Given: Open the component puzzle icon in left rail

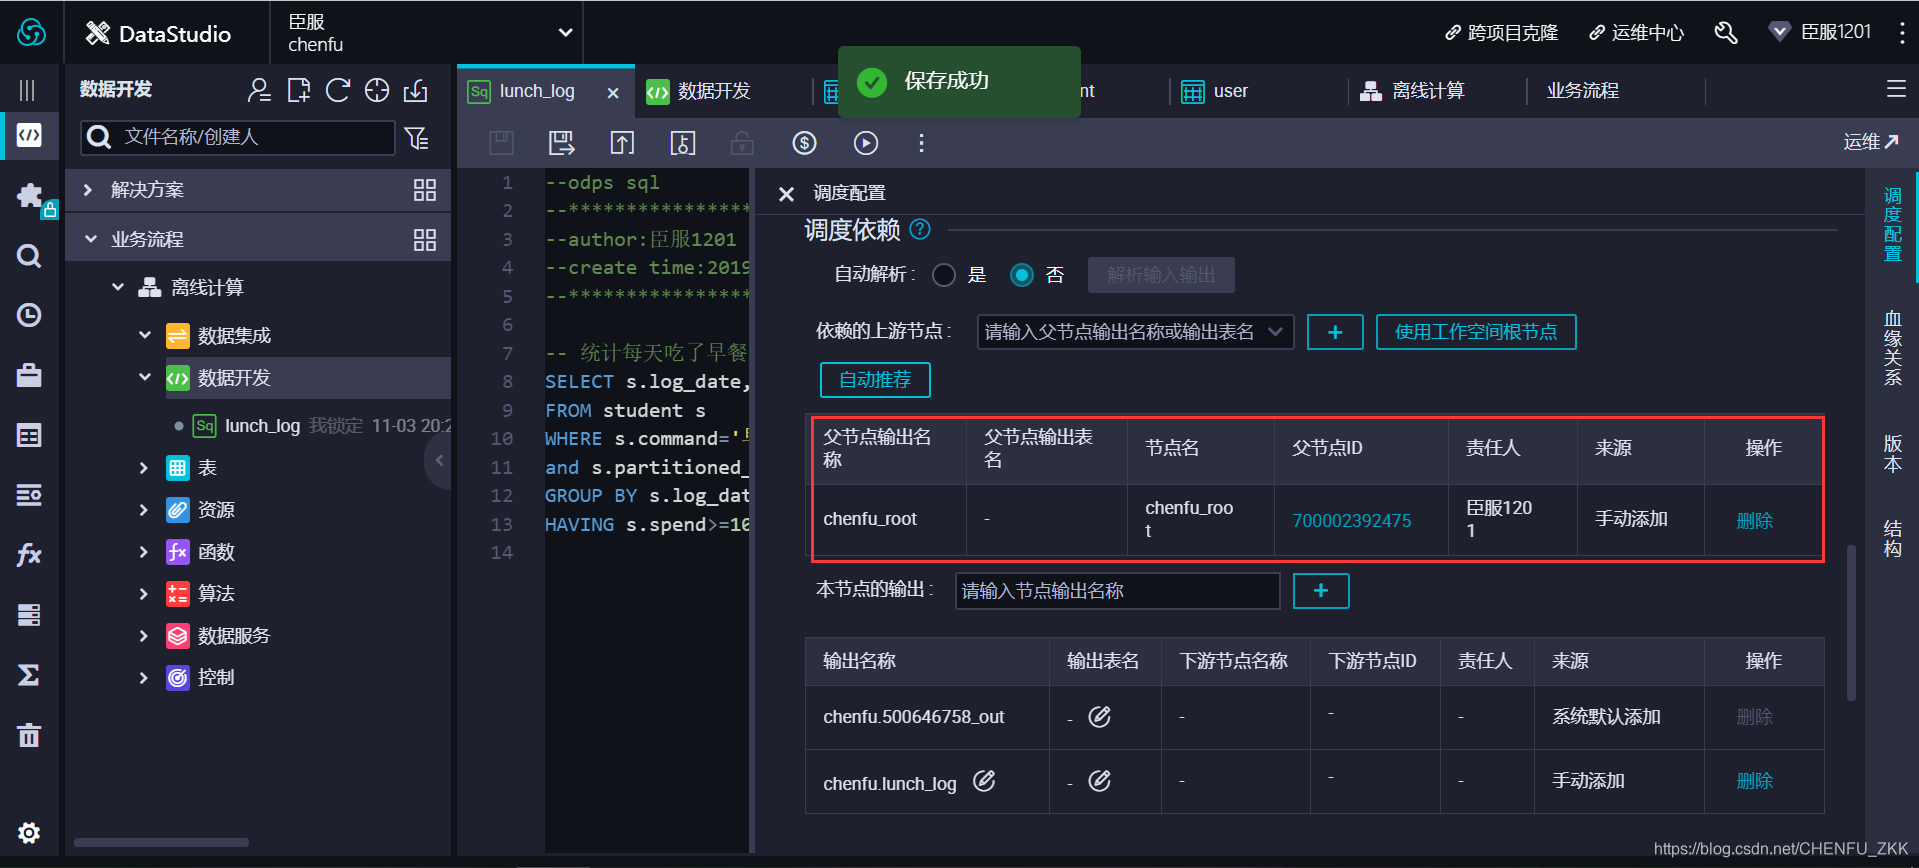Looking at the screenshot, I should click(x=31, y=195).
